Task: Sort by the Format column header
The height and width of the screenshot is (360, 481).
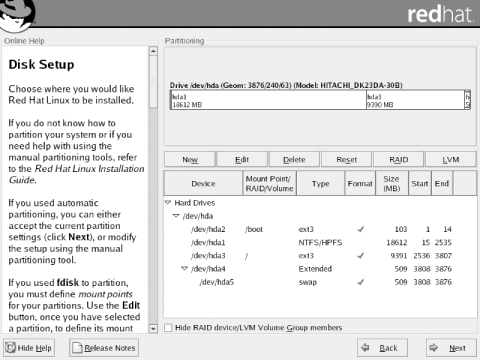Action: (360, 183)
